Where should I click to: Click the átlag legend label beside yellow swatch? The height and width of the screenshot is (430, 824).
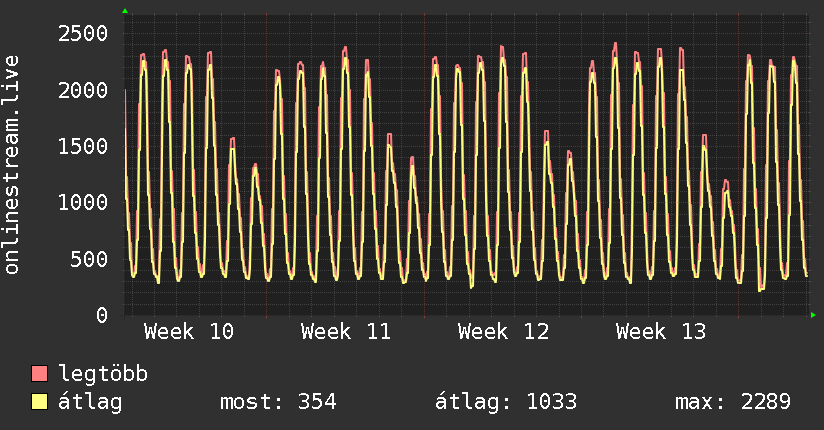point(90,402)
